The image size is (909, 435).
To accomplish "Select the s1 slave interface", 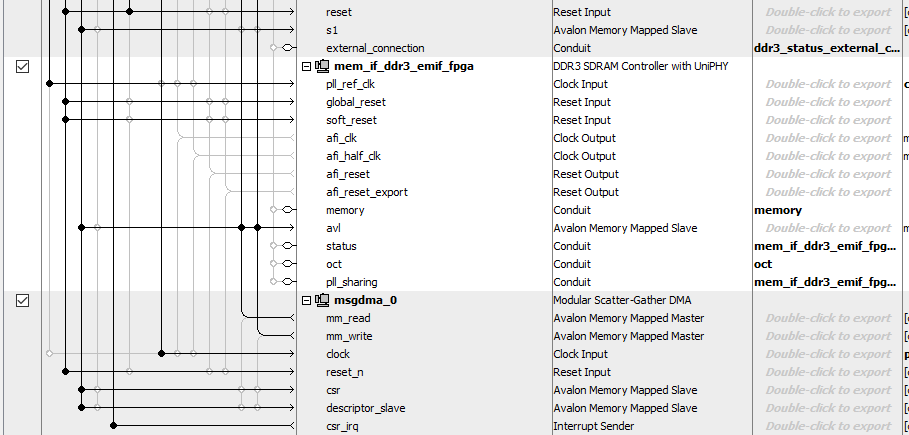I will pyautogui.click(x=332, y=30).
